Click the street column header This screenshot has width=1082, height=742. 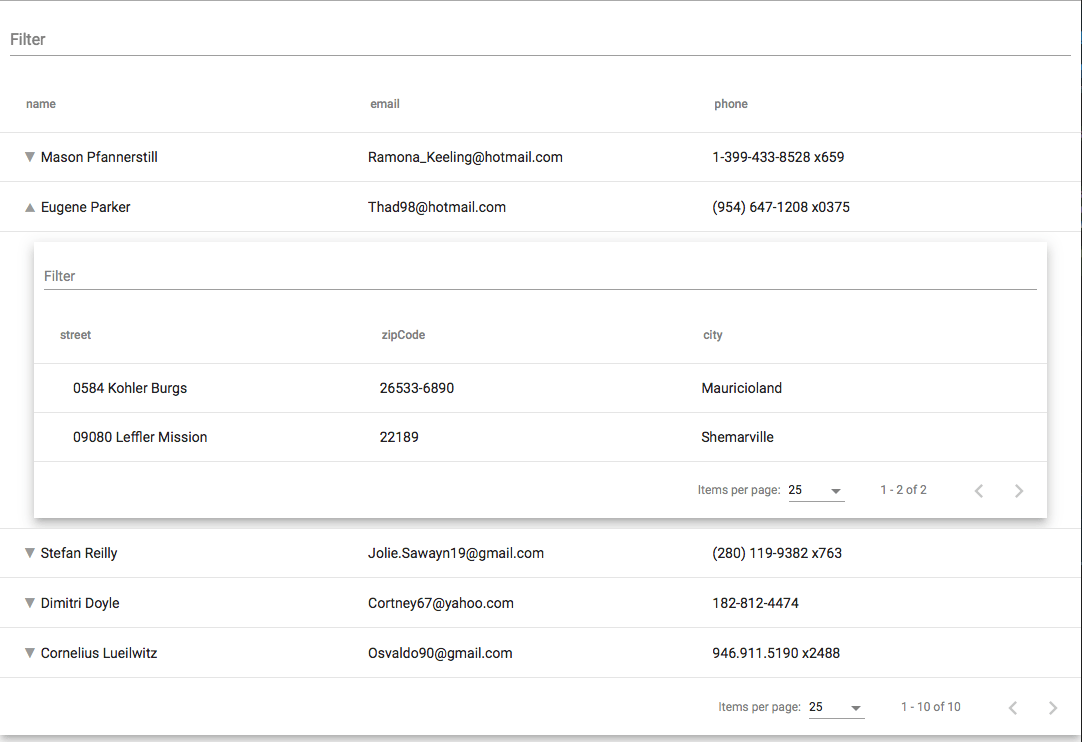pos(75,334)
